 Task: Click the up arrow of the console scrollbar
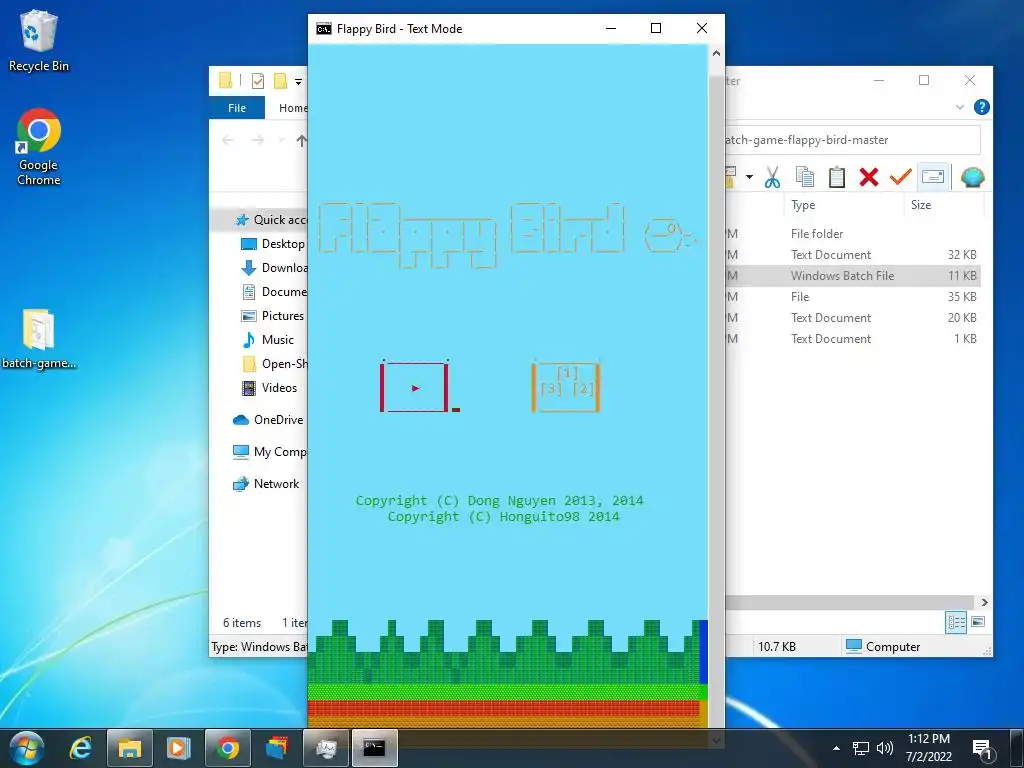716,54
